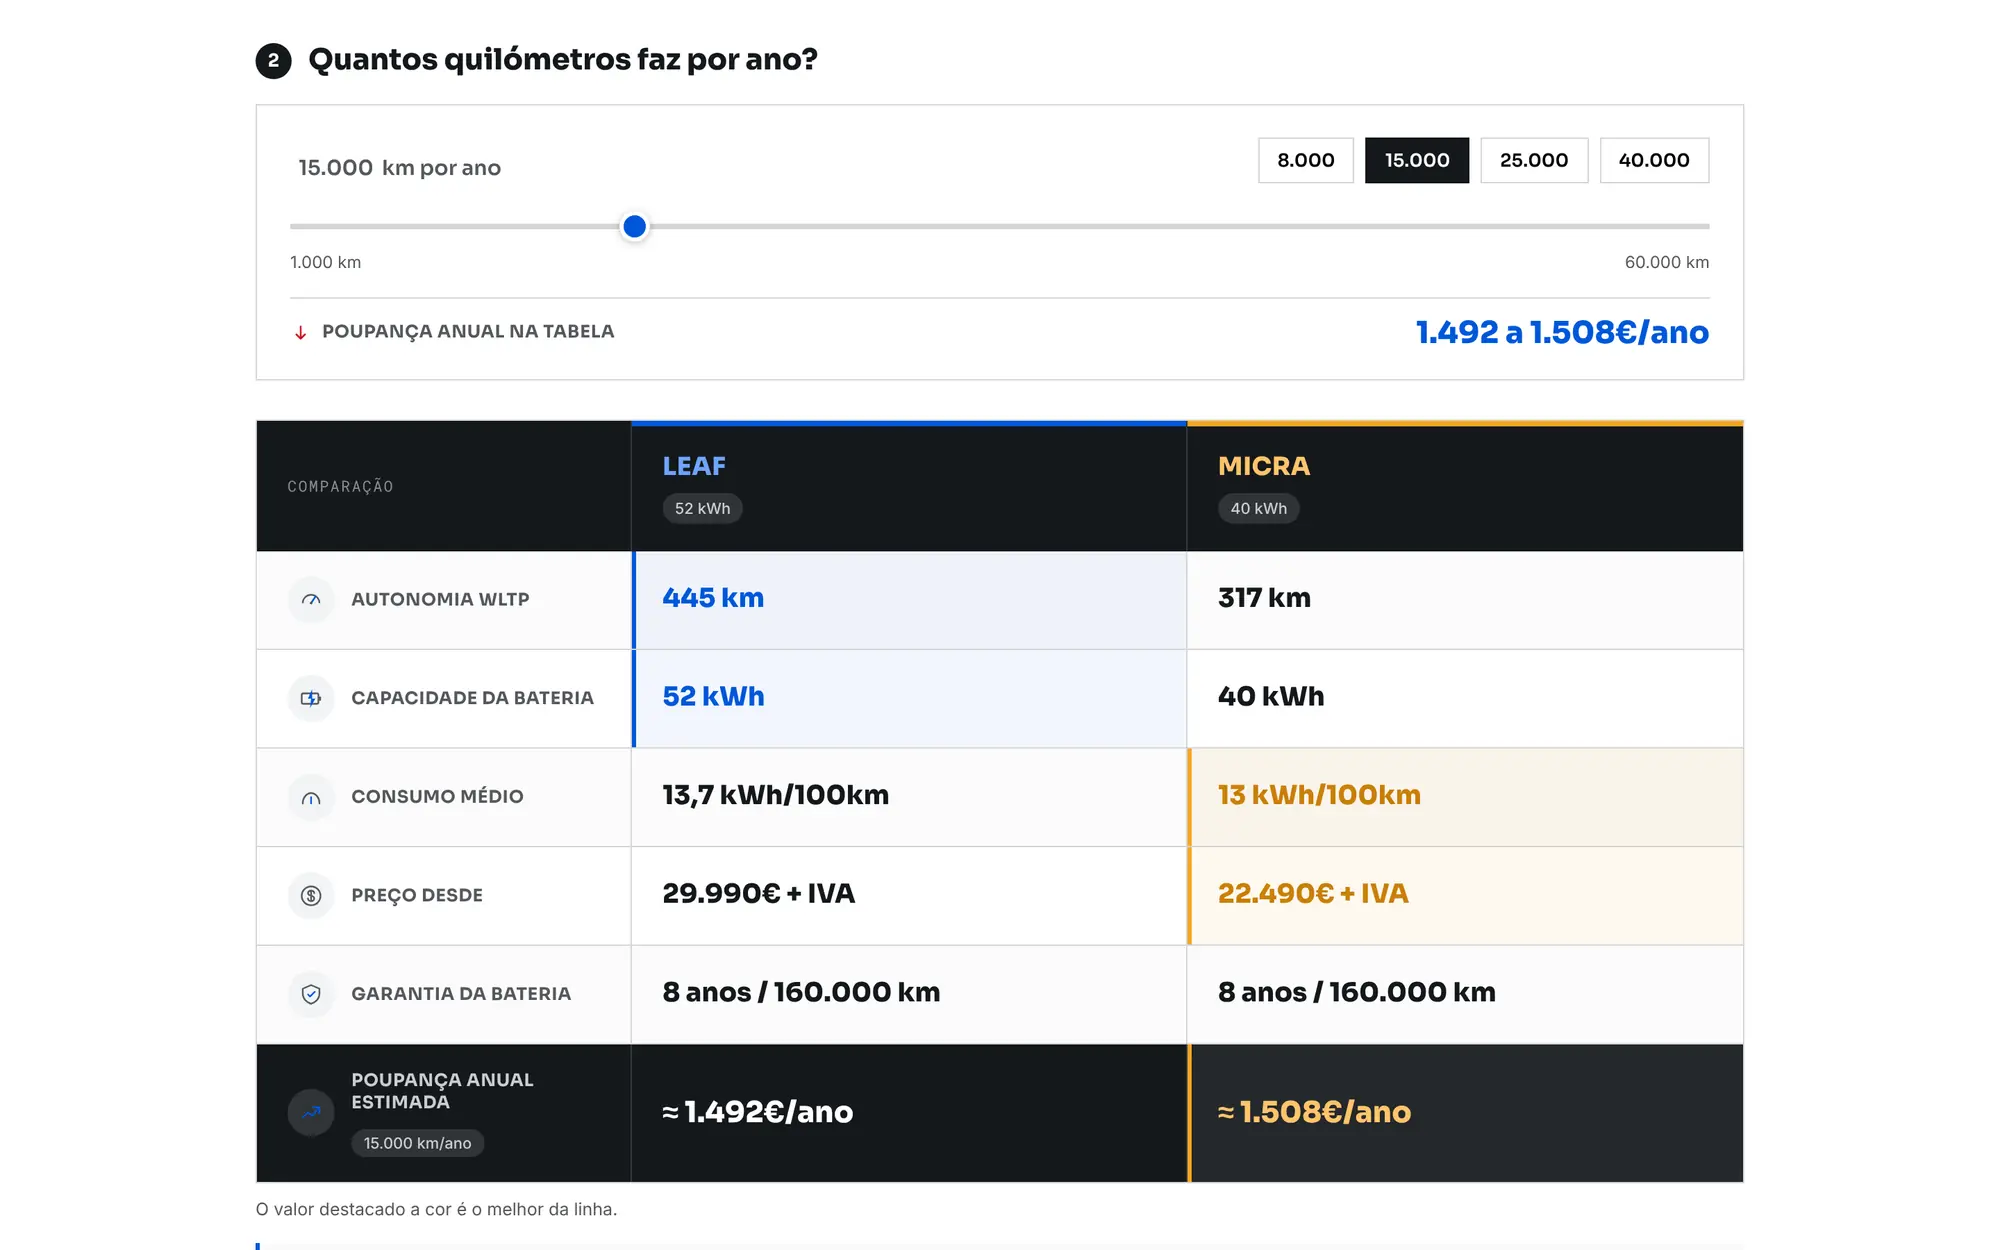Click the speedometer icon beside Autonomia WLTP
Screen dimensions: 2000x1250
(x=311, y=600)
